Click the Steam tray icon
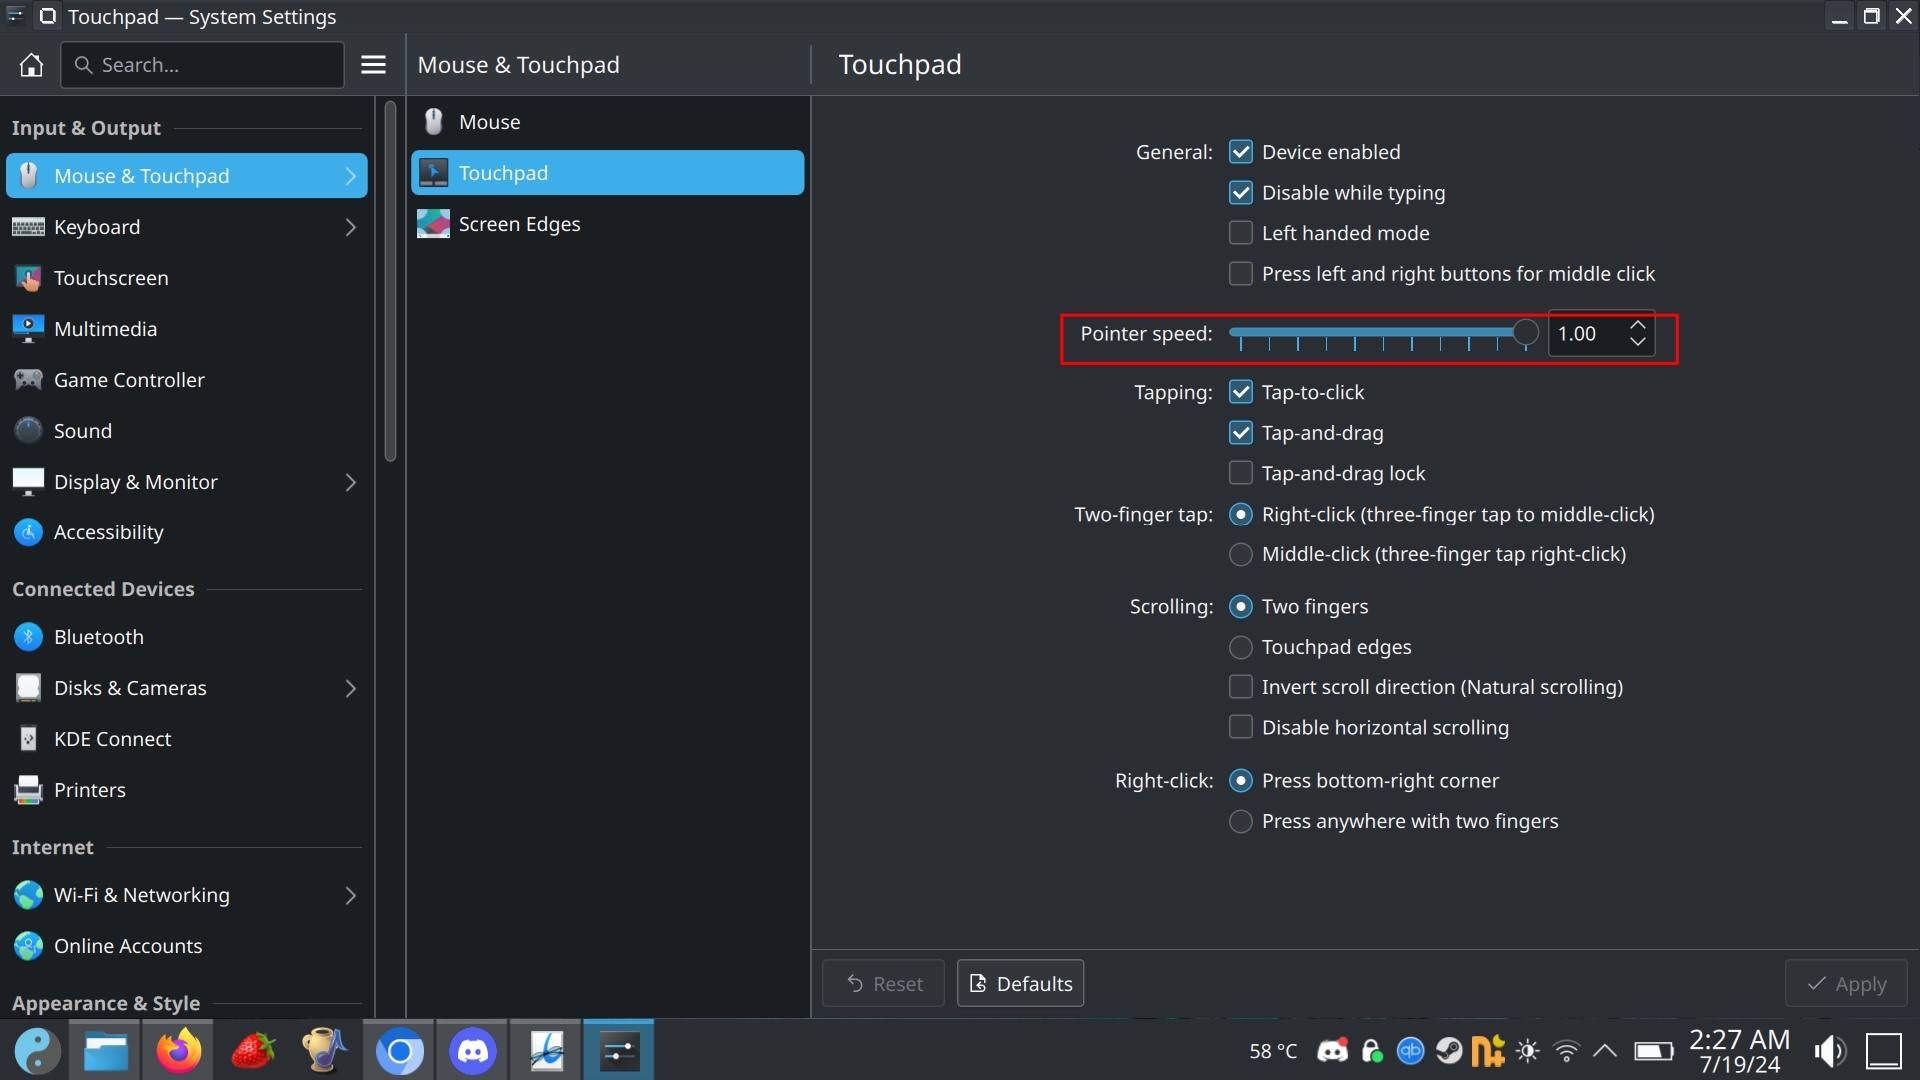 1448,1051
